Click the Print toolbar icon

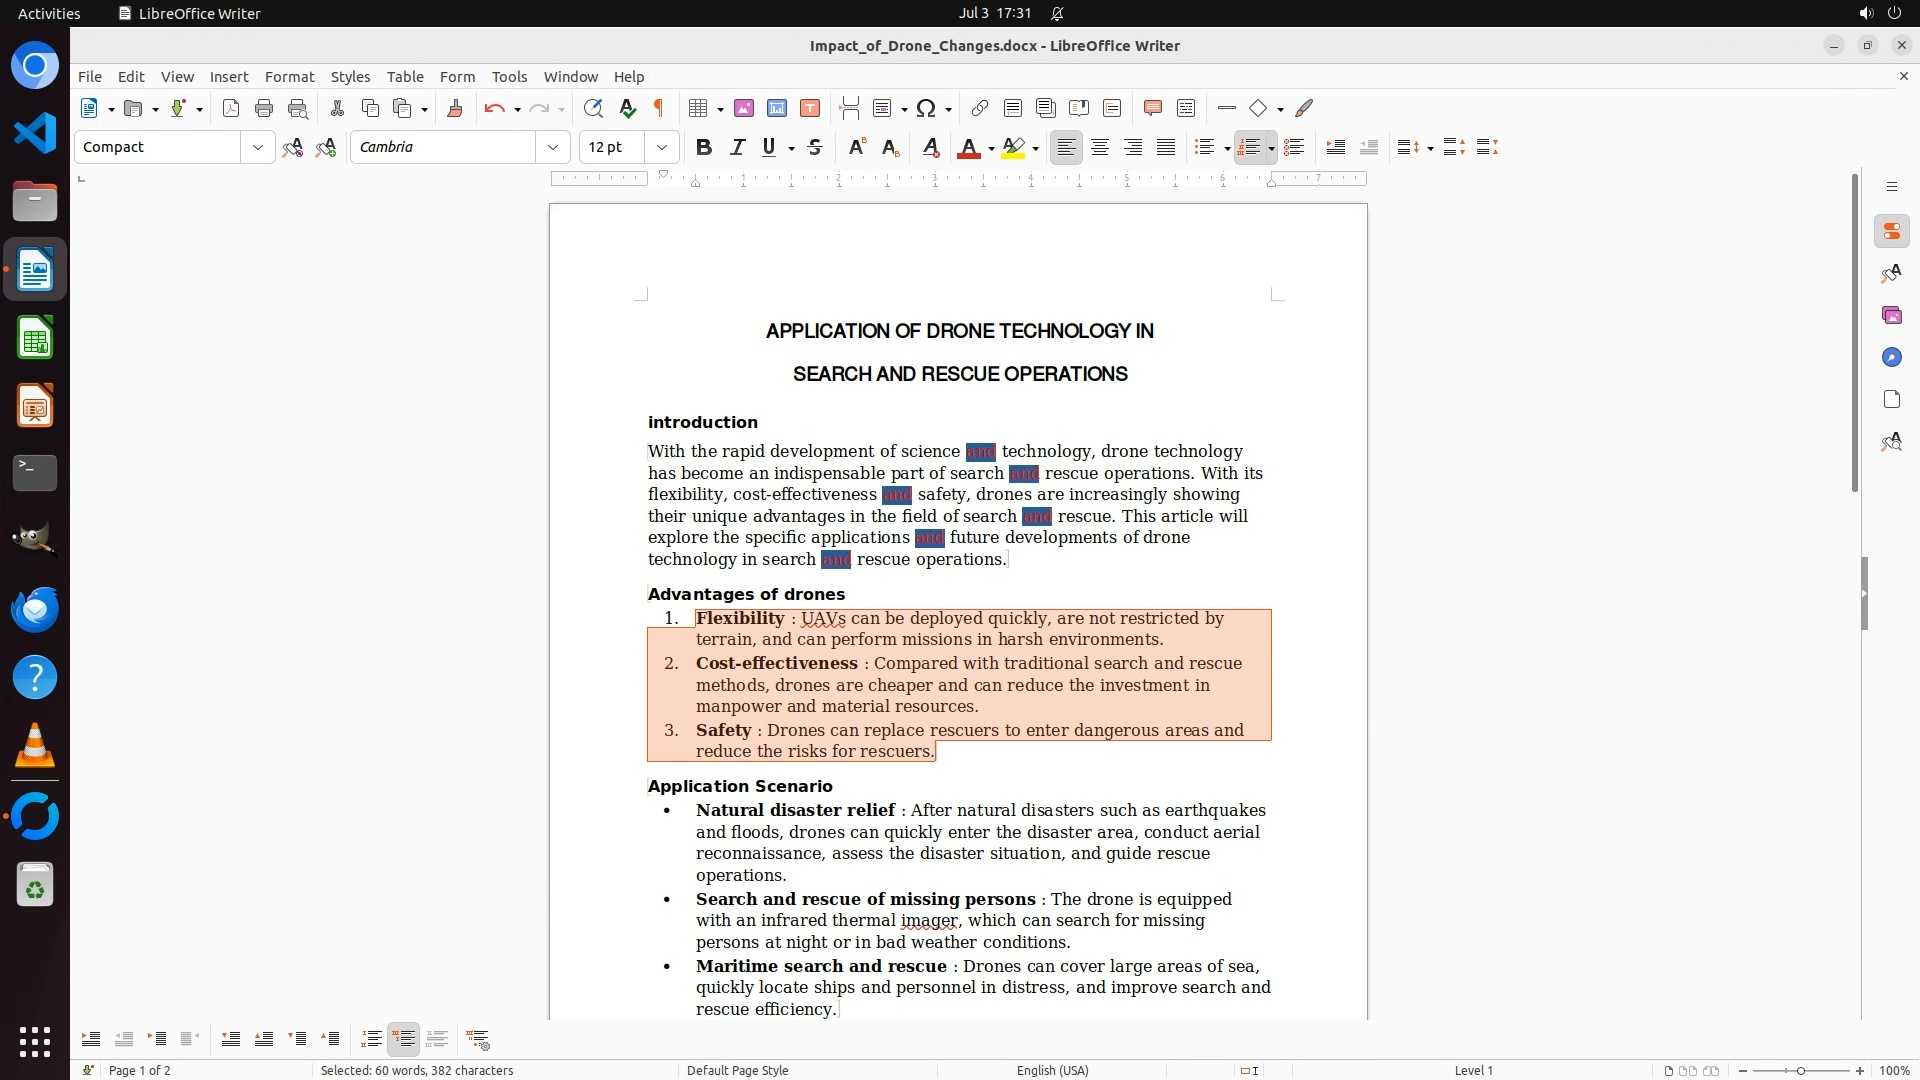pyautogui.click(x=264, y=108)
